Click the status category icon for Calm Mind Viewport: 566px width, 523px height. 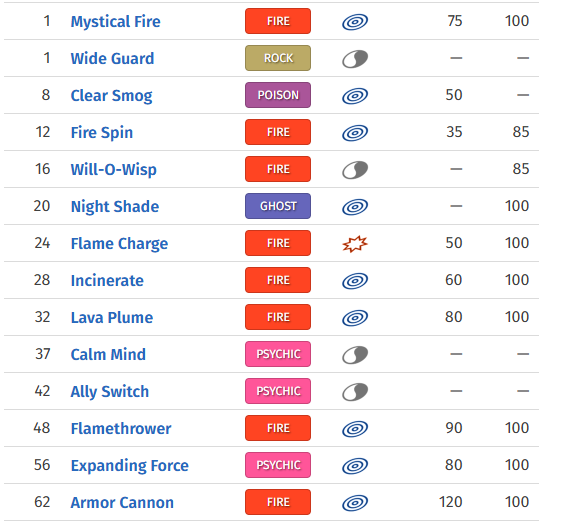[355, 355]
